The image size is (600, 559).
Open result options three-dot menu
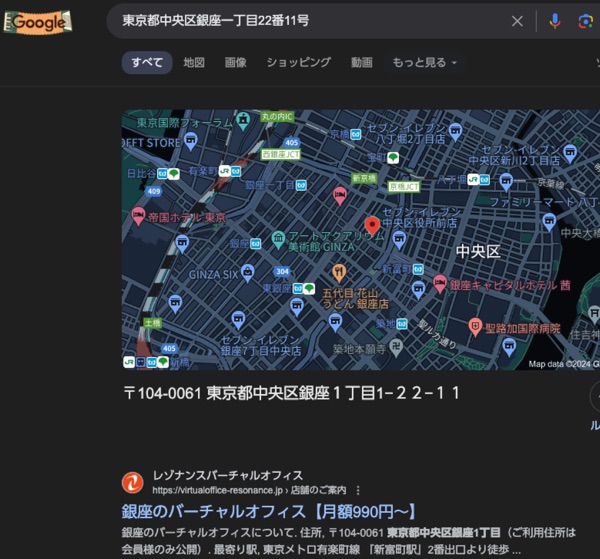[358, 490]
